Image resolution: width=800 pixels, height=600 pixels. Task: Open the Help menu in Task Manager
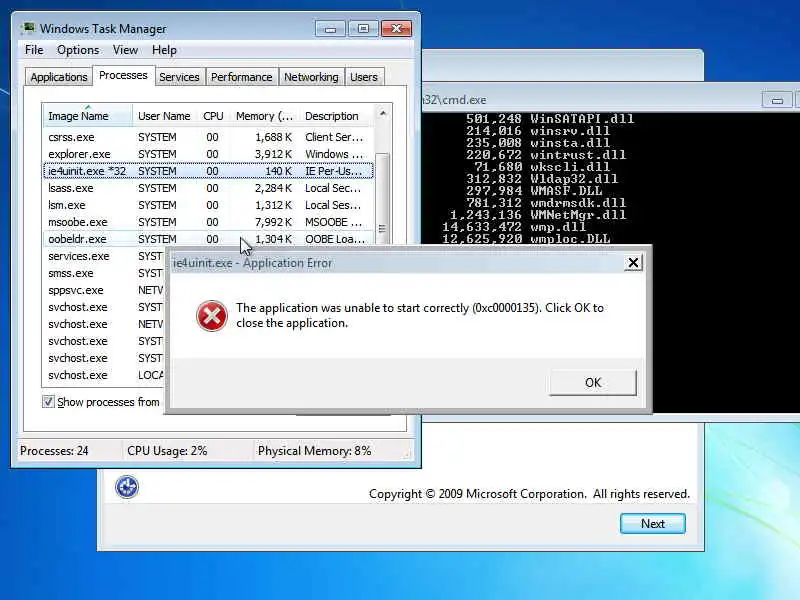[x=164, y=50]
